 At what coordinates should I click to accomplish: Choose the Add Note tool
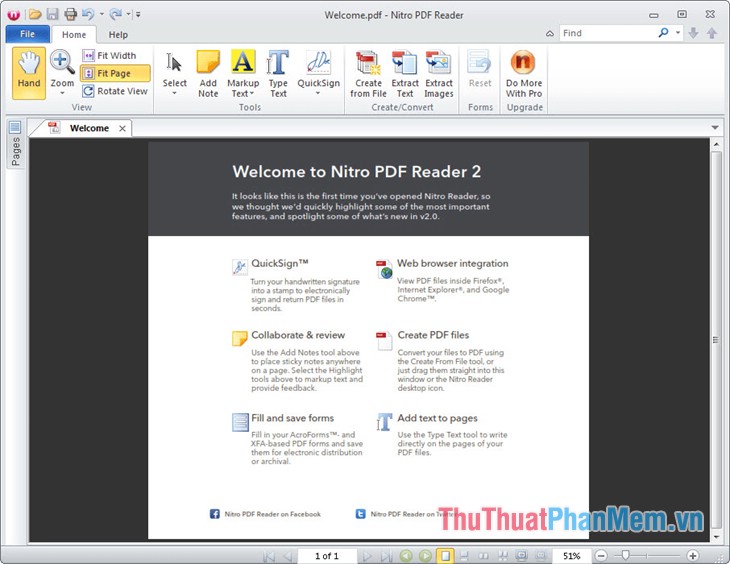tap(208, 74)
